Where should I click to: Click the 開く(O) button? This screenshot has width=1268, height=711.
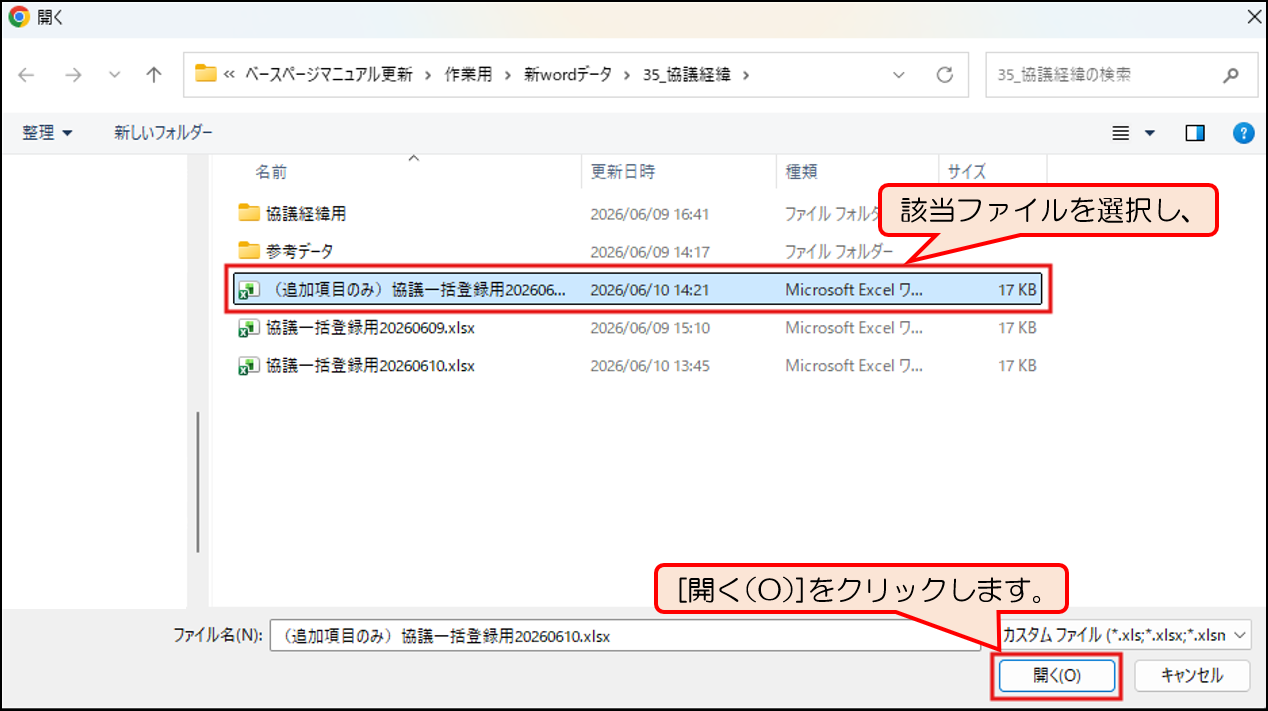1057,675
